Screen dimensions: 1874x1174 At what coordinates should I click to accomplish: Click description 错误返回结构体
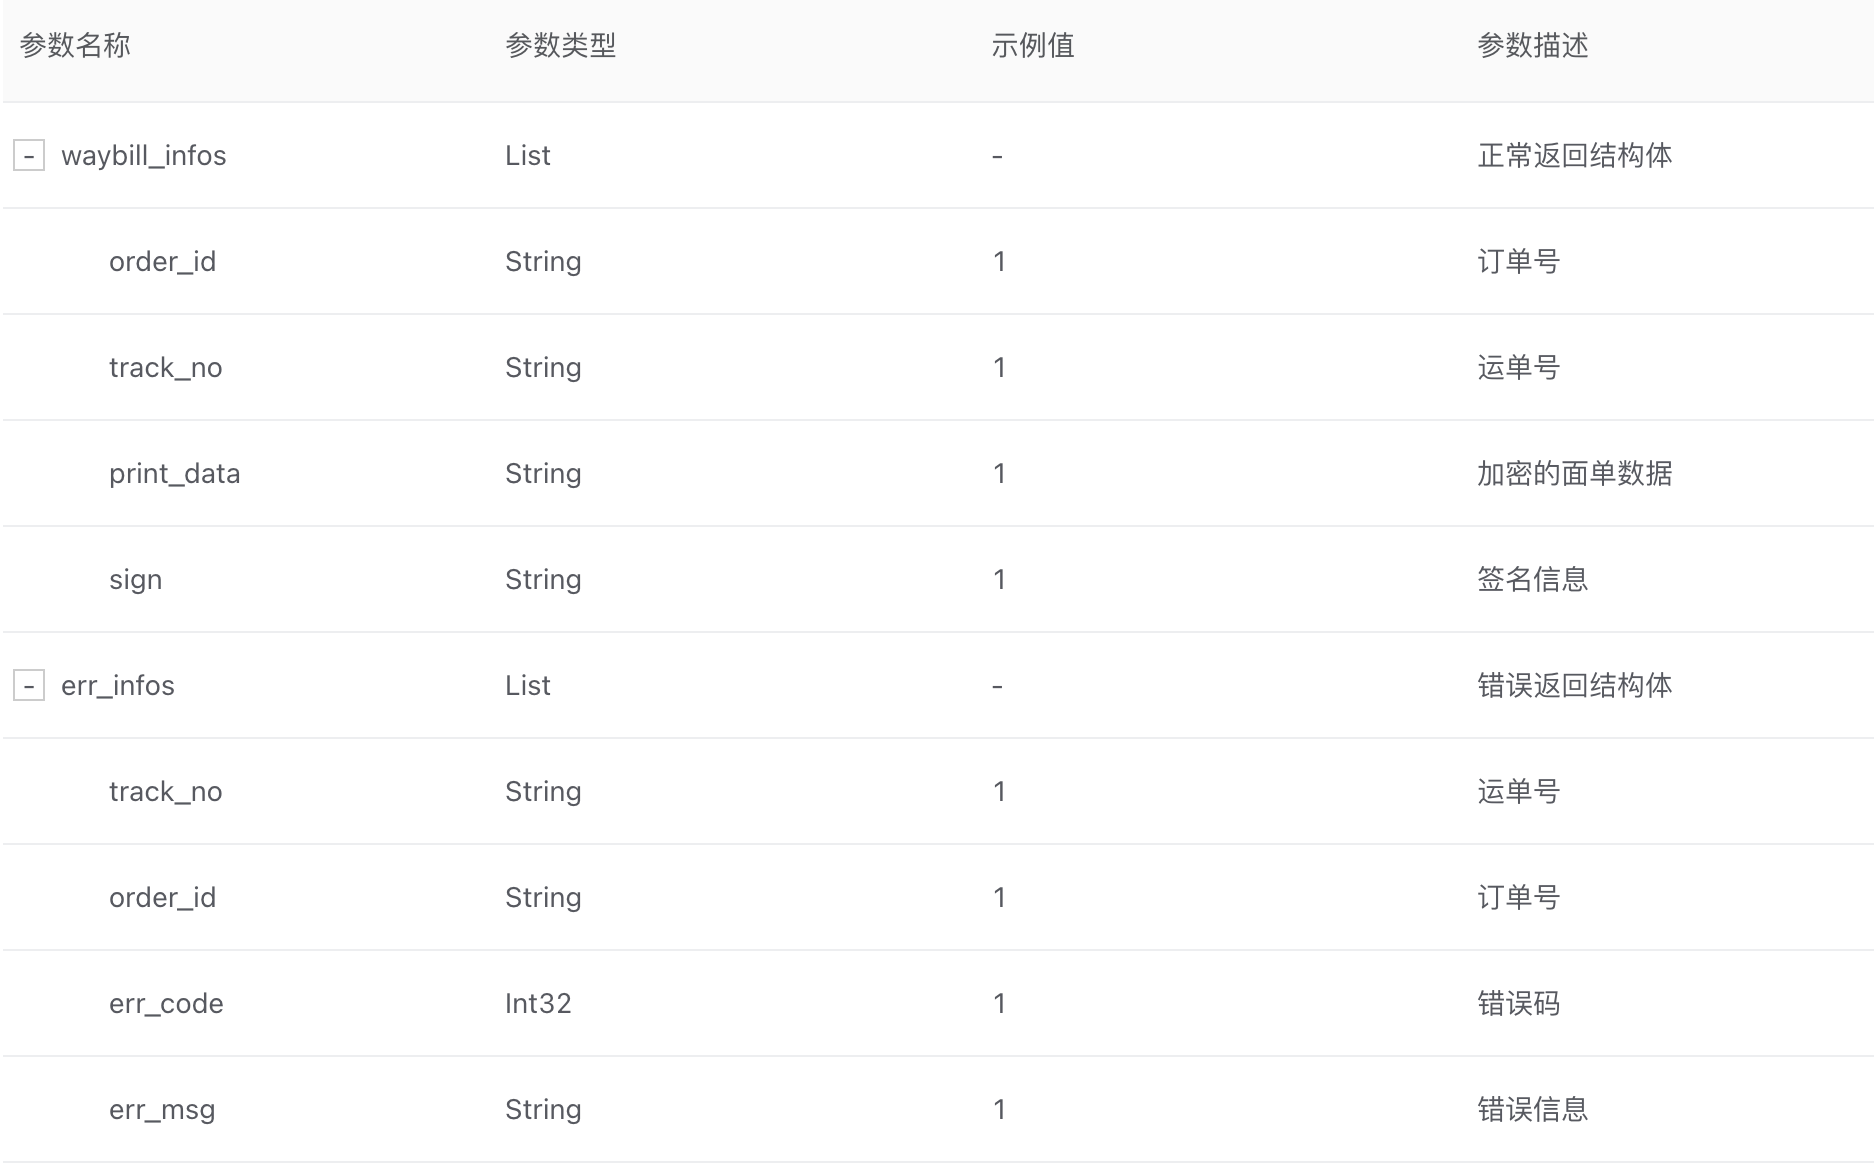(1575, 686)
